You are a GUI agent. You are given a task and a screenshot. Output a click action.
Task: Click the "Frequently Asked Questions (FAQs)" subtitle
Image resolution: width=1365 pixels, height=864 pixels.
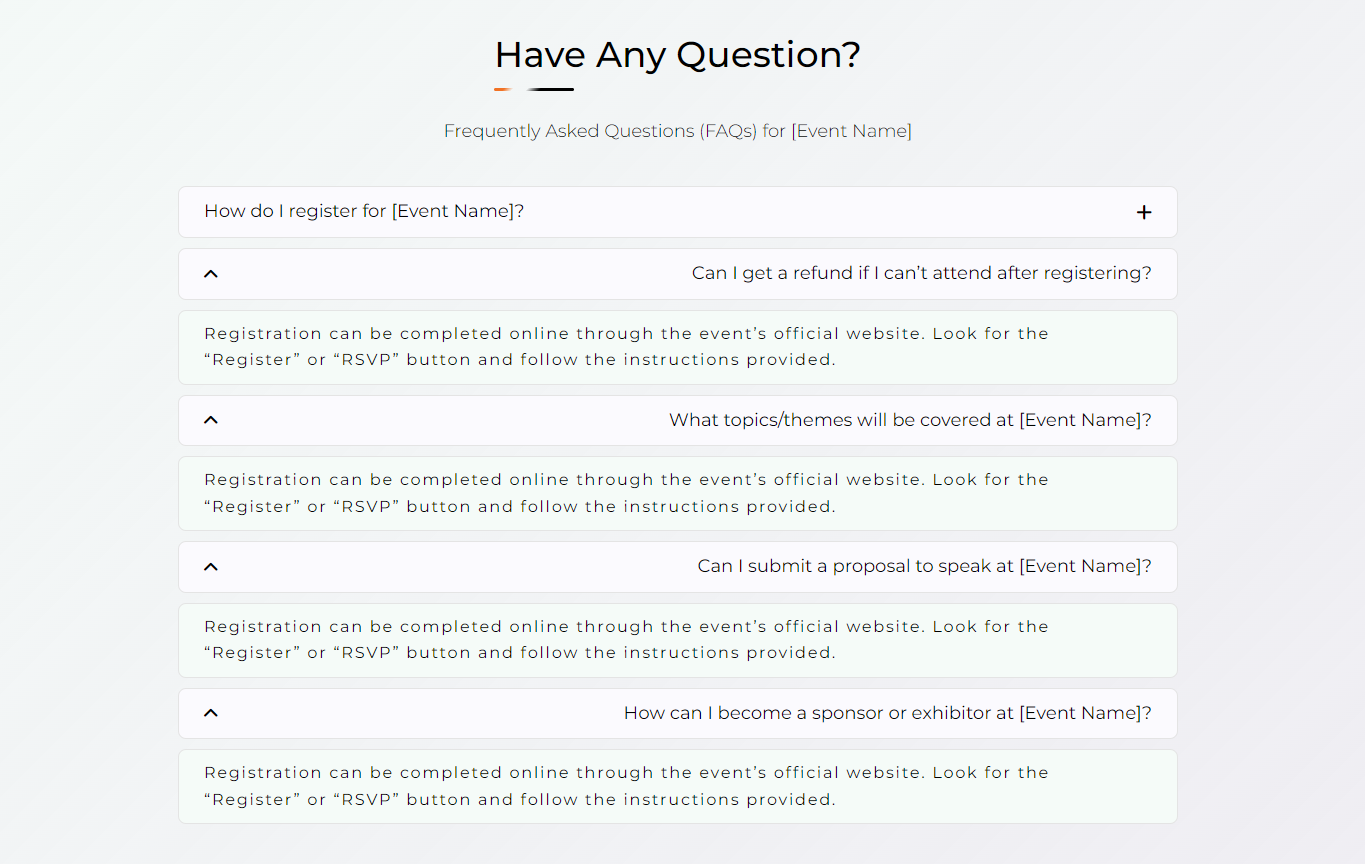[677, 131]
